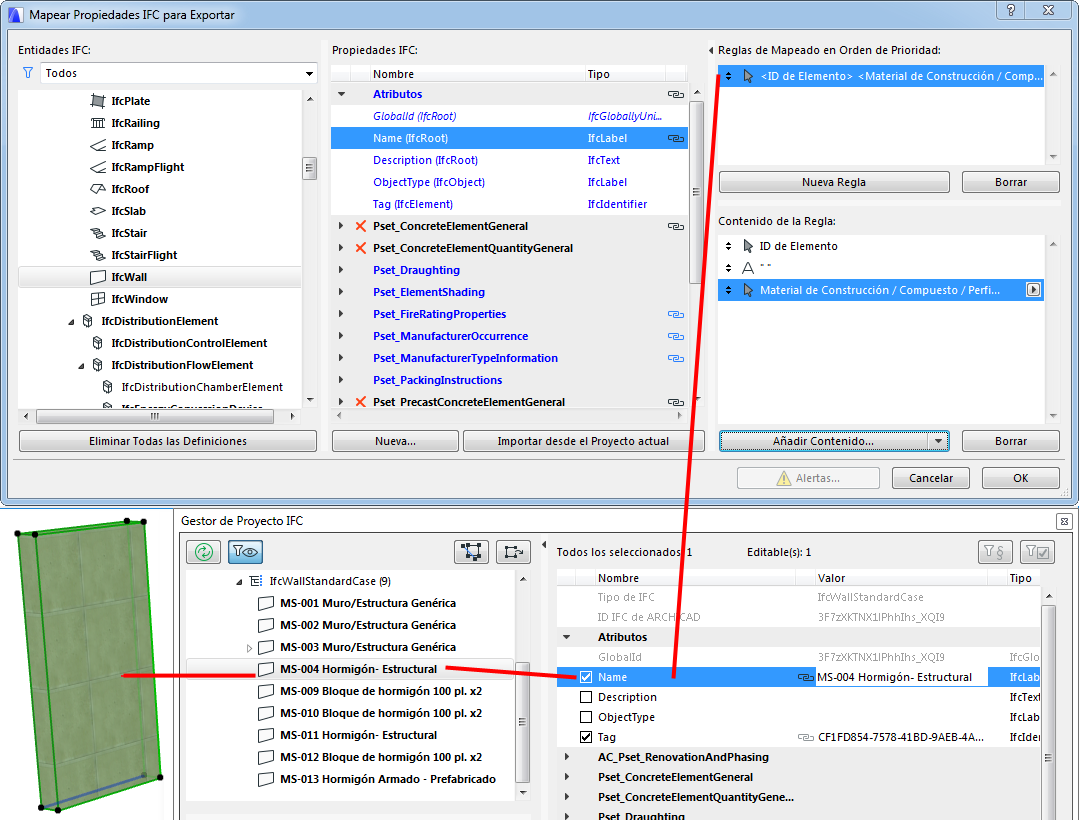Uncheck the Tag attribute checkbox
The width and height of the screenshot is (1082, 820).
(x=586, y=737)
